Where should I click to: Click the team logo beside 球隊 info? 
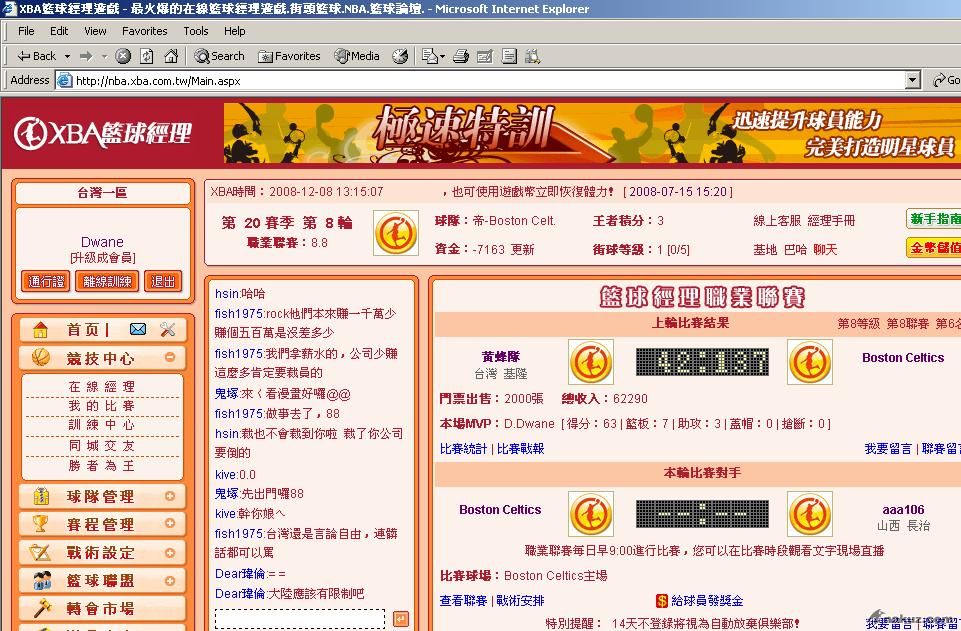[x=396, y=233]
